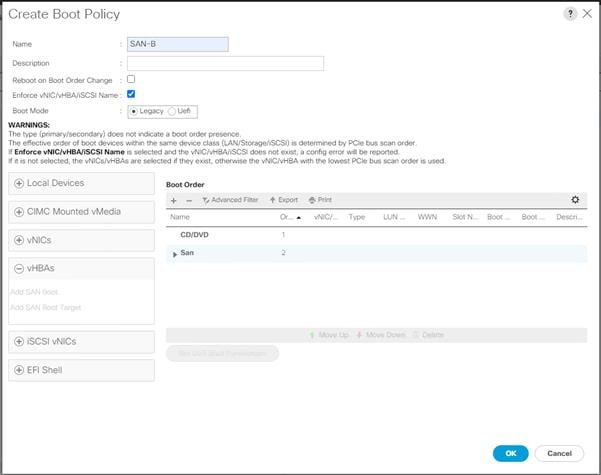Image resolution: width=601 pixels, height=475 pixels.
Task: Uncheck Enforce vNIC/vHBA/iSCSI Name checkbox
Action: [x=131, y=94]
